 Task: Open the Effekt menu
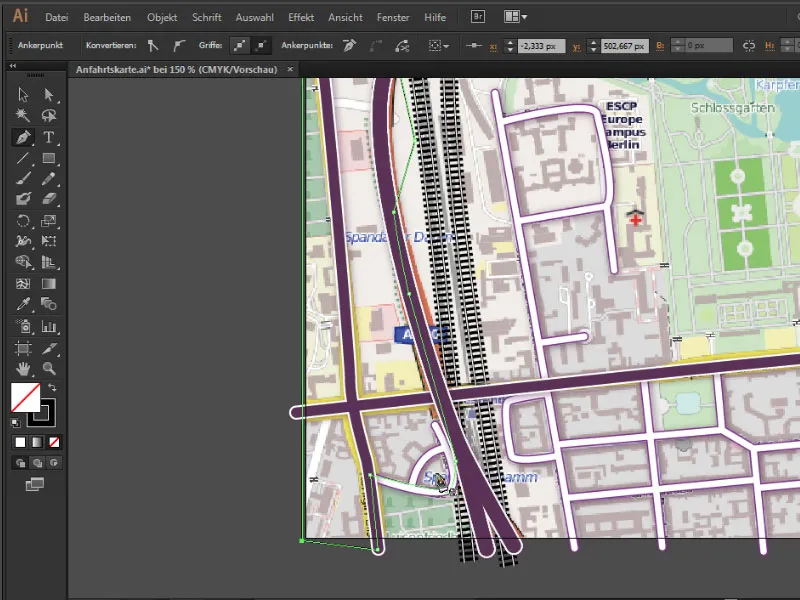tap(301, 17)
